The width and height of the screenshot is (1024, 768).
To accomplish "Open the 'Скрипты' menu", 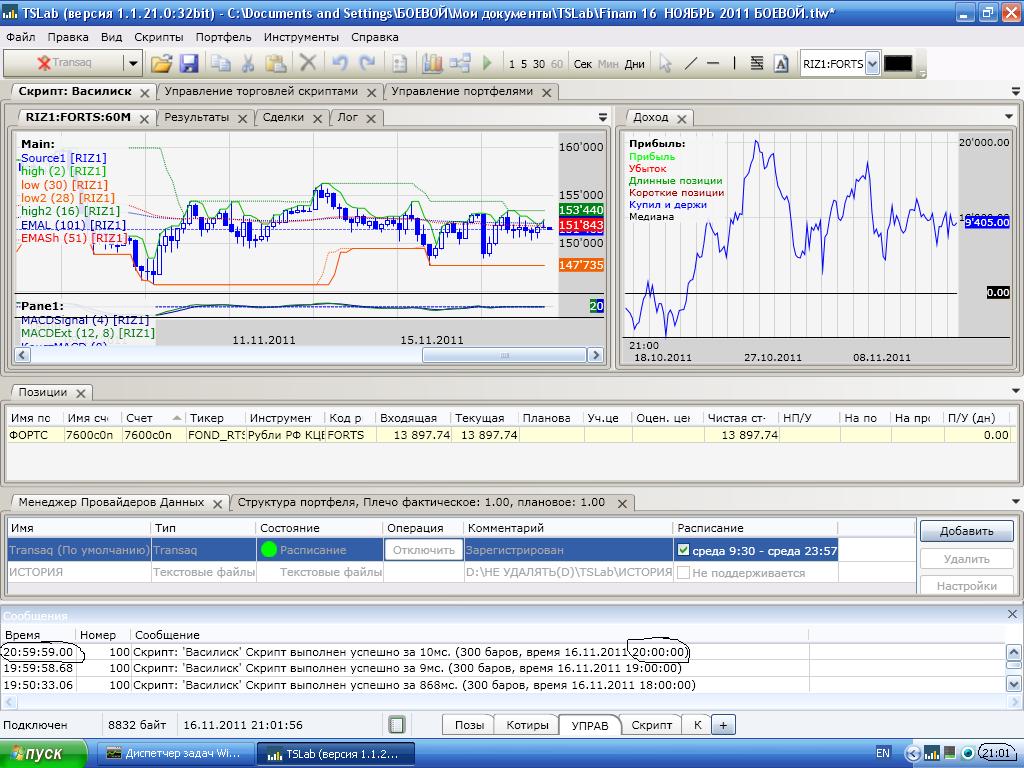I will coord(158,37).
